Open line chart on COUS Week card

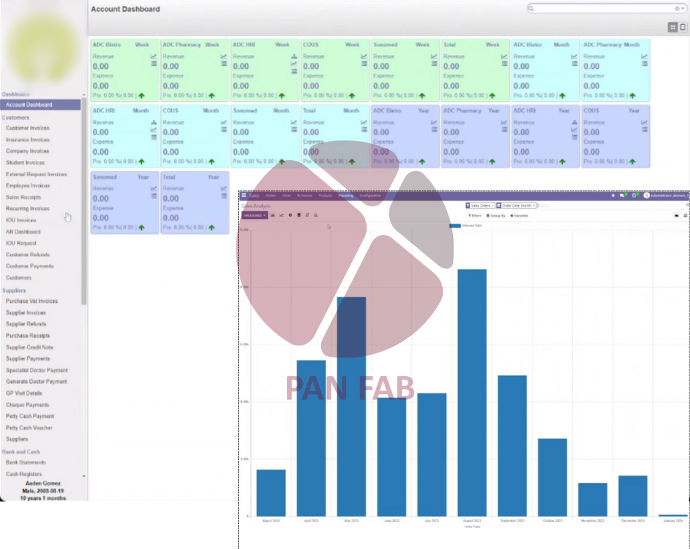364,56
